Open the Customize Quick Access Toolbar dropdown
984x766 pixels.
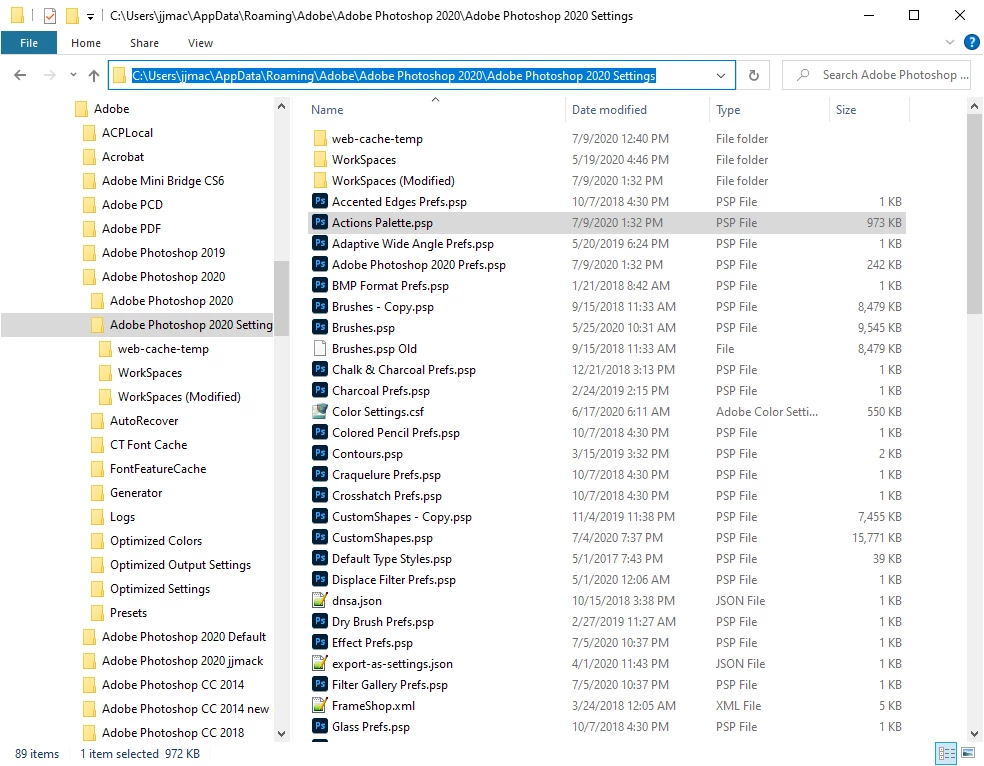[90, 17]
